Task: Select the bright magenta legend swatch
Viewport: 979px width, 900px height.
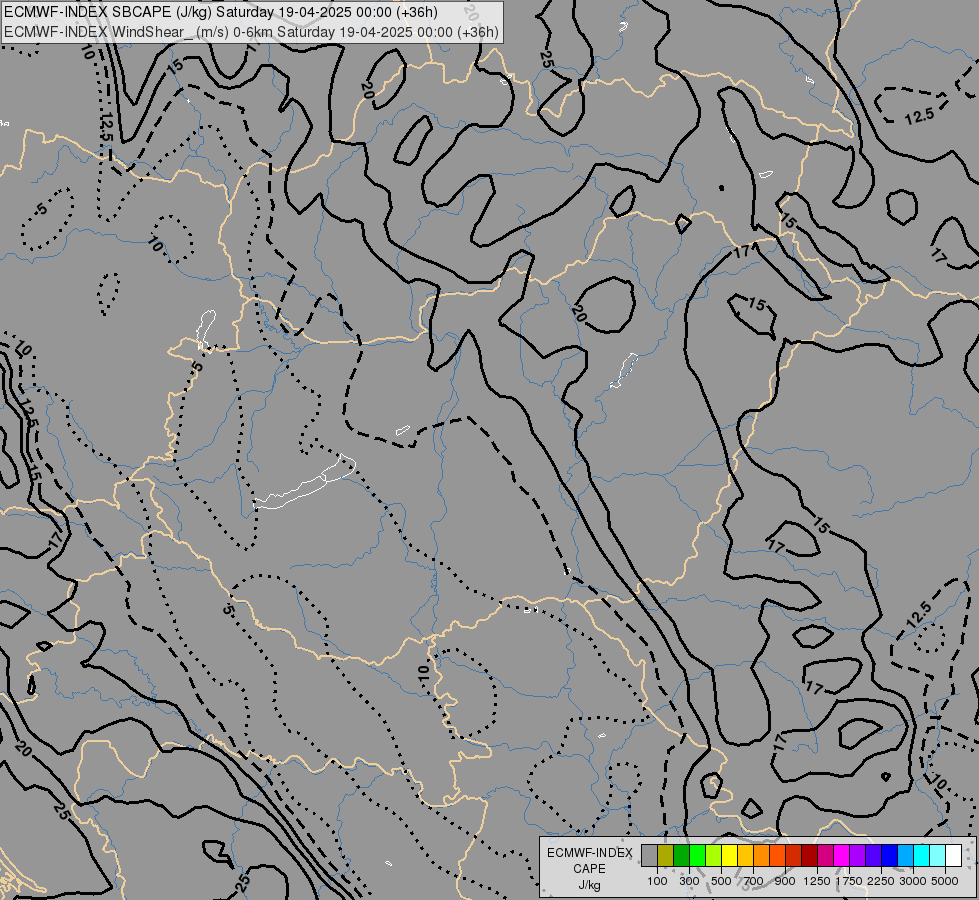Action: [x=842, y=855]
